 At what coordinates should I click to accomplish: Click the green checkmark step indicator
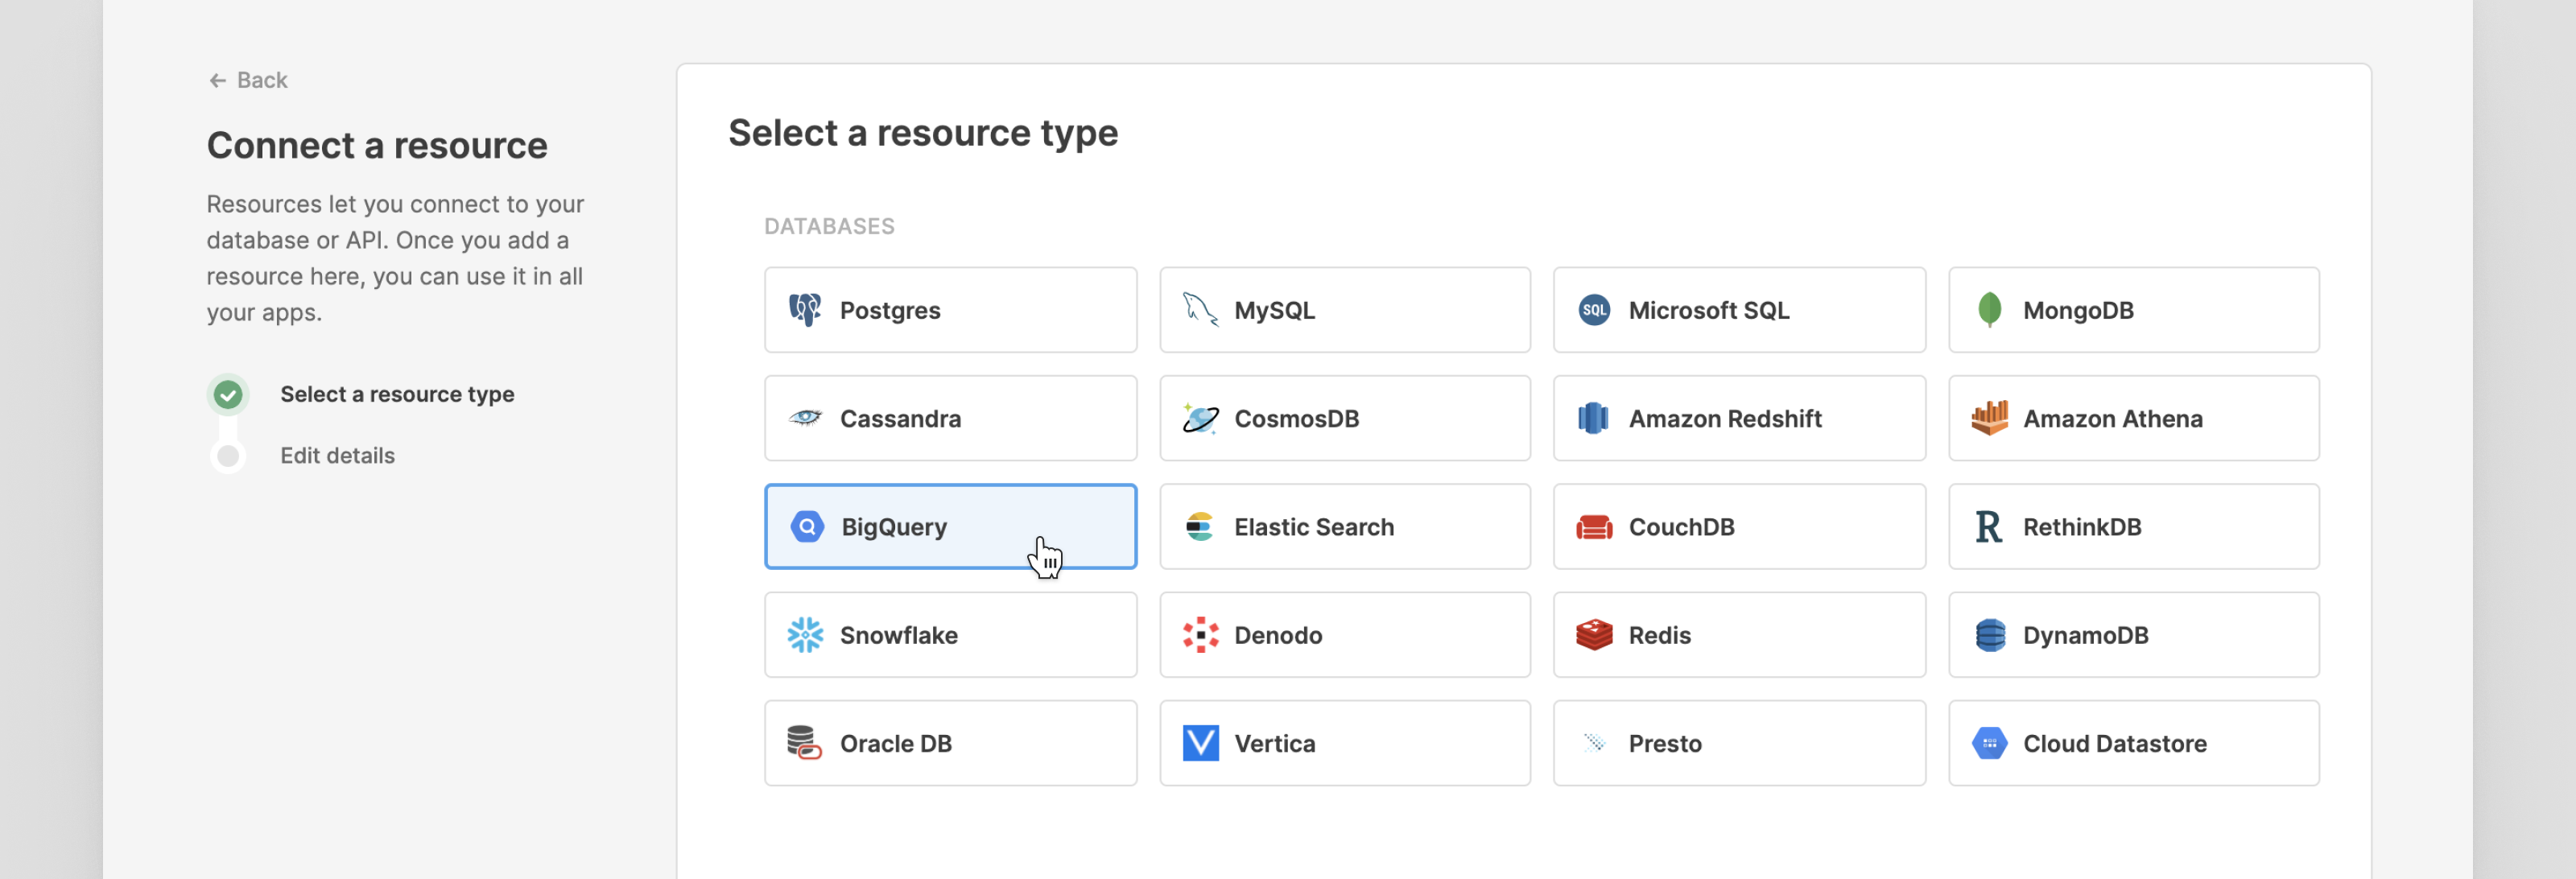[x=228, y=394]
